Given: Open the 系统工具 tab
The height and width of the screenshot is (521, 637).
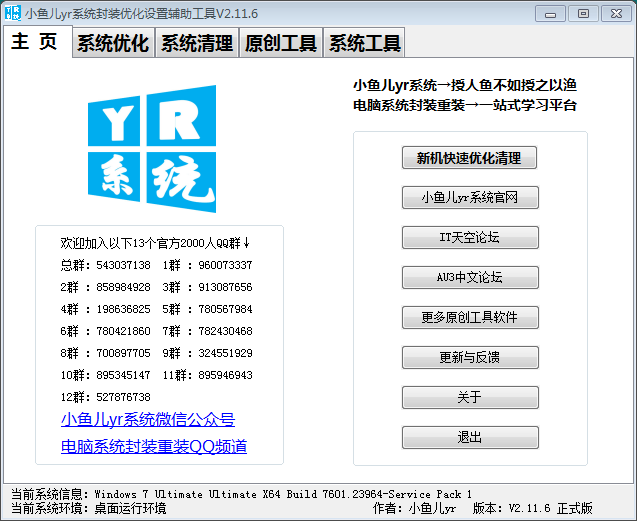Looking at the screenshot, I should [365, 44].
